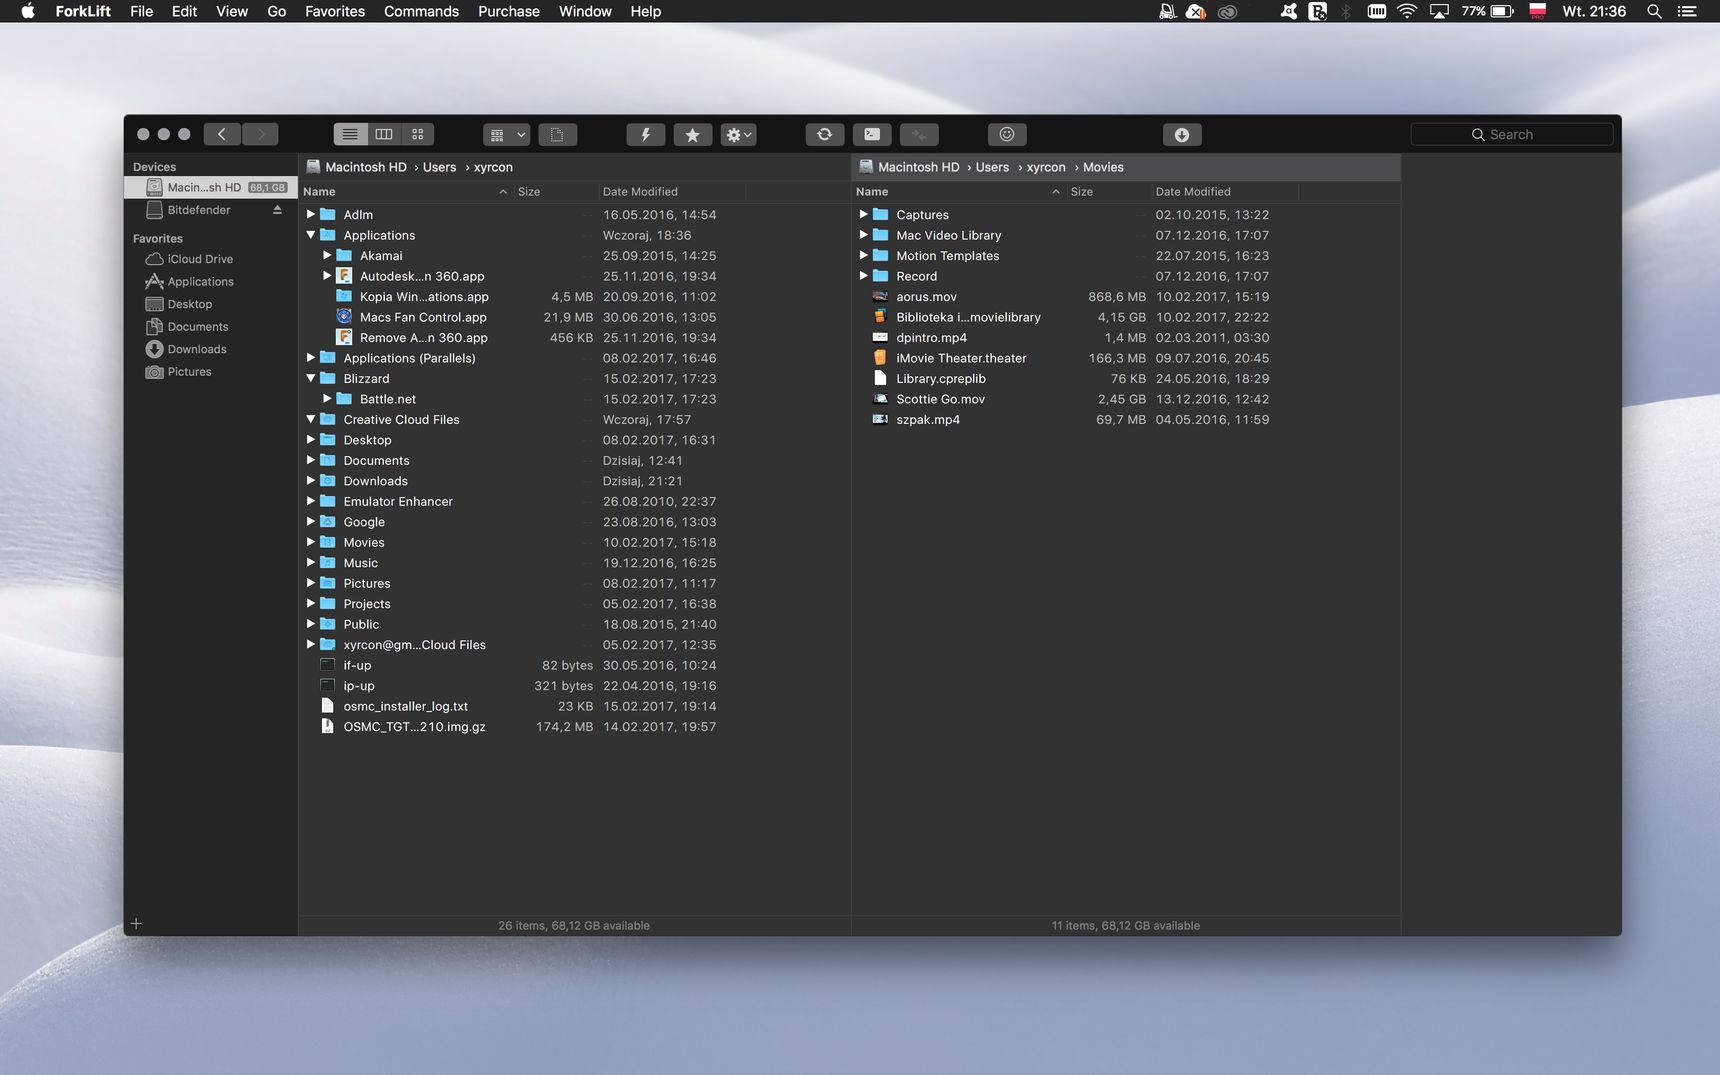Click the Wi-Fi status icon
Screen dimensions: 1720x1075
pyautogui.click(x=1407, y=11)
